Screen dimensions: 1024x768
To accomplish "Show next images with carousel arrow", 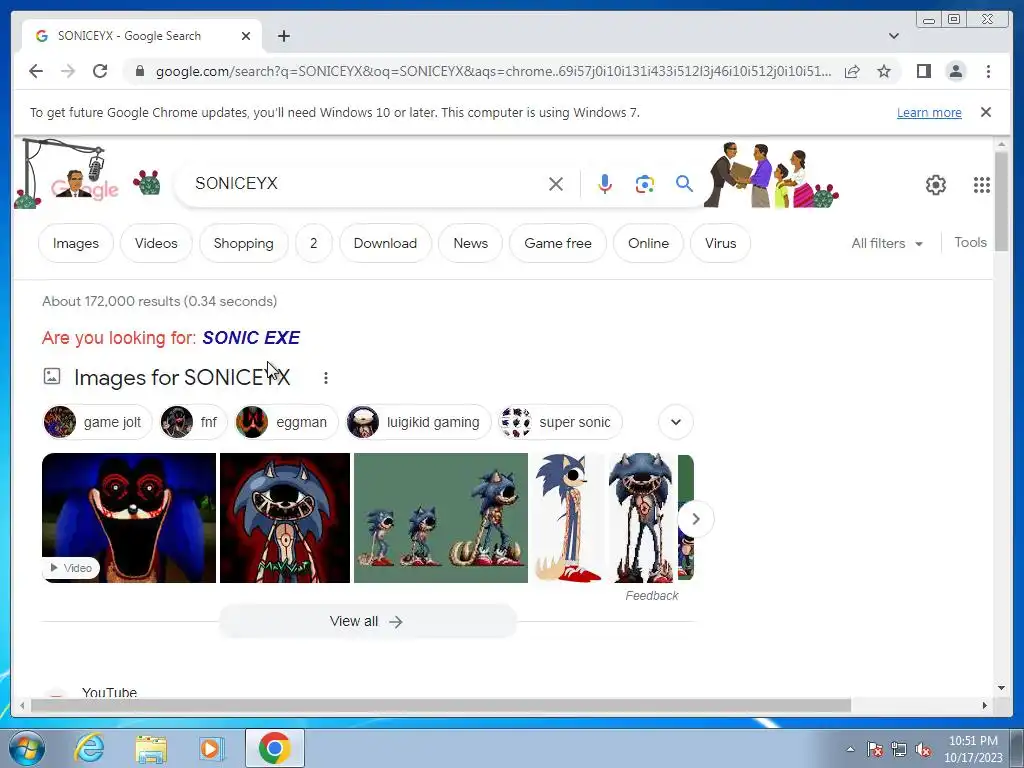I will [696, 519].
